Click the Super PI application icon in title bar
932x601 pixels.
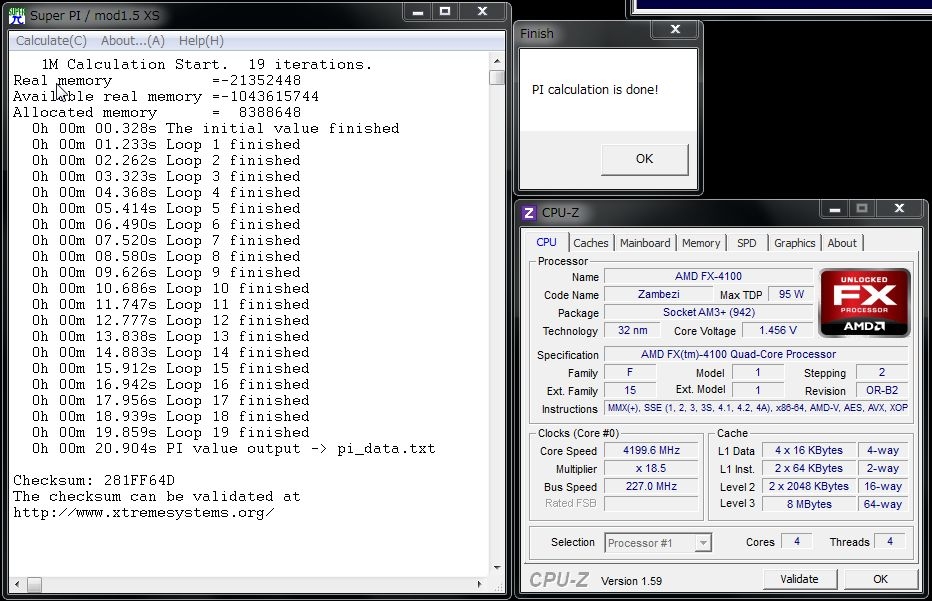(x=17, y=15)
